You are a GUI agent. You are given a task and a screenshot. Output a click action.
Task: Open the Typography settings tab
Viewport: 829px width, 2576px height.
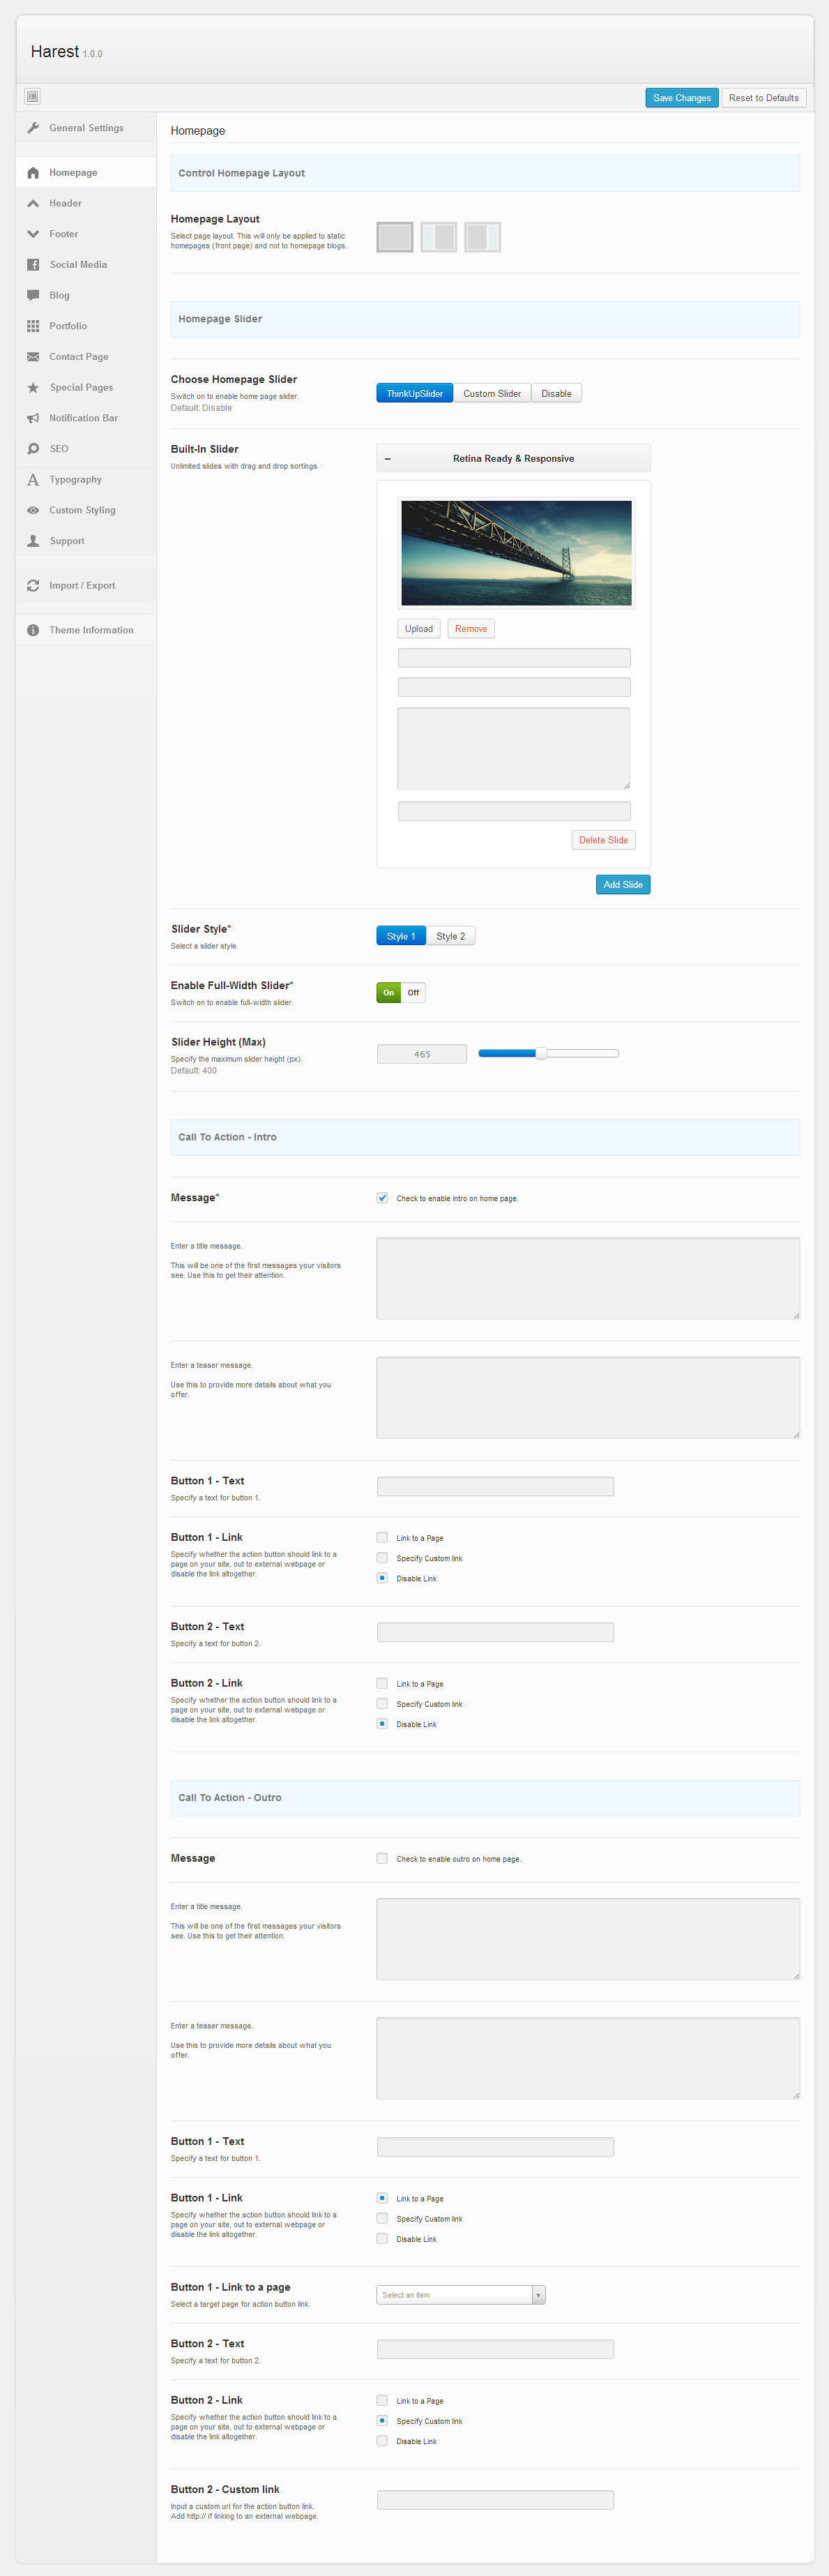(x=75, y=480)
